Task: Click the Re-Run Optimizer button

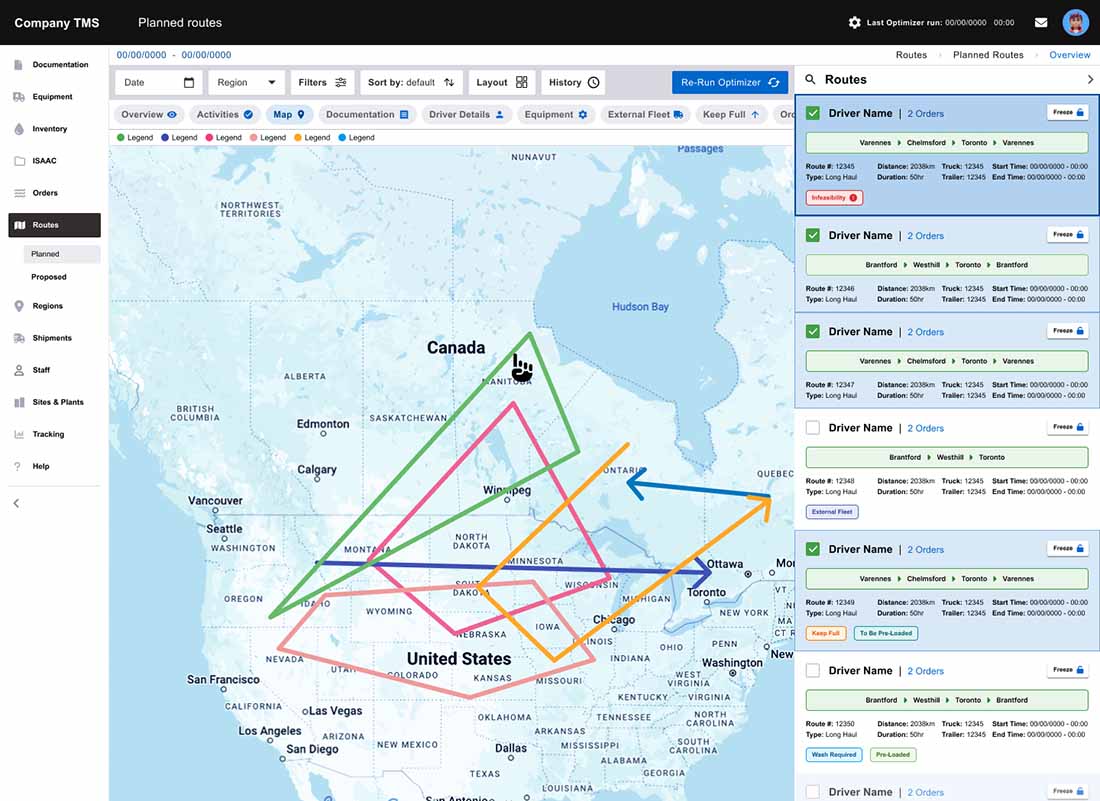Action: tap(730, 83)
